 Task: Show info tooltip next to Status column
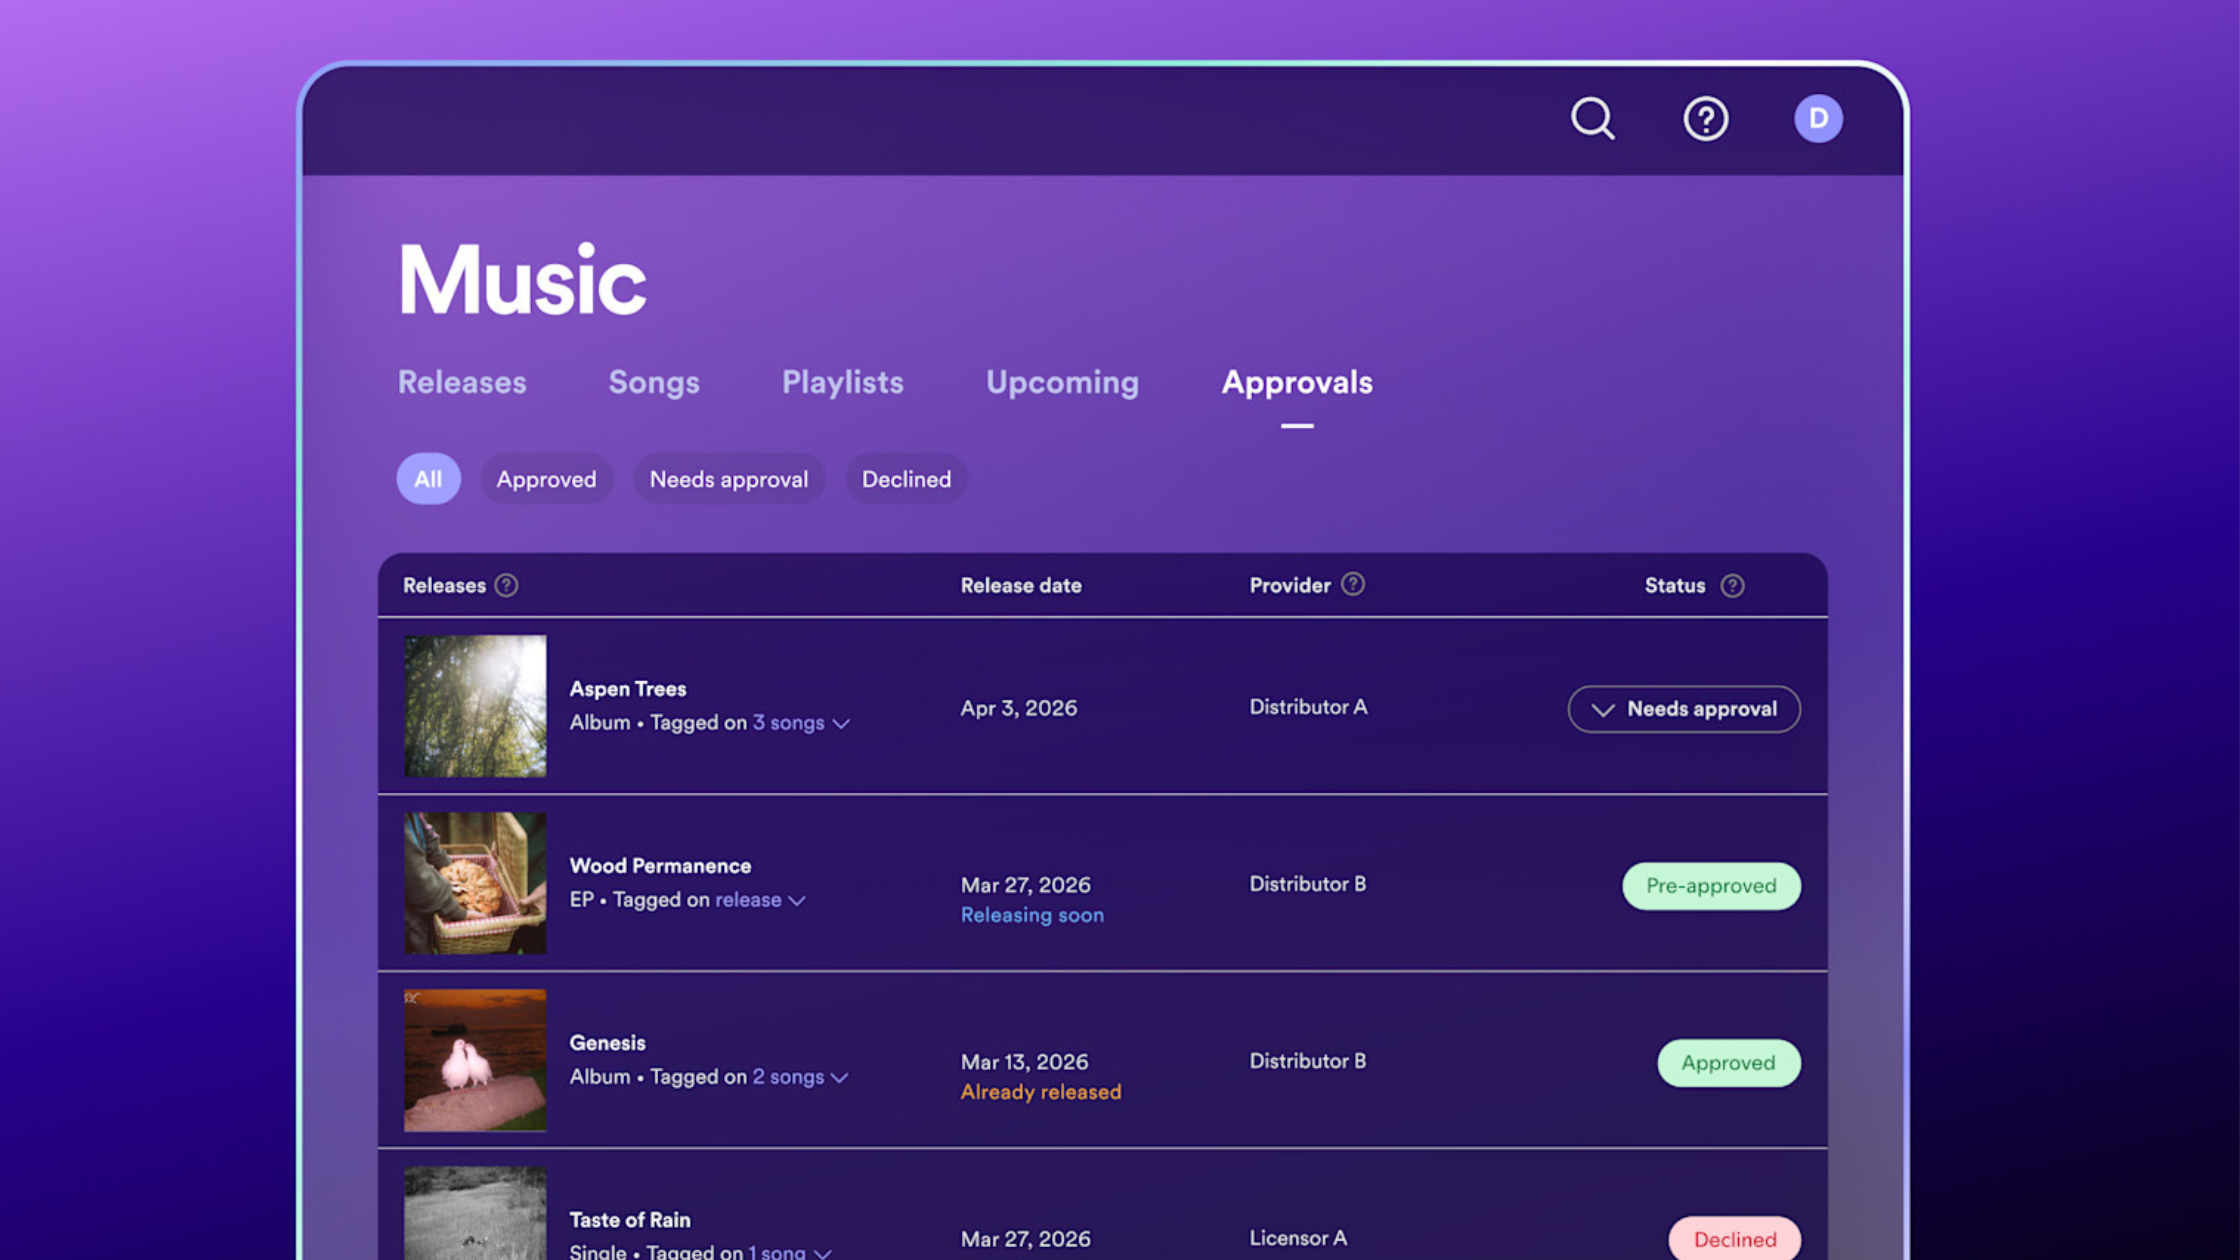tap(1732, 586)
